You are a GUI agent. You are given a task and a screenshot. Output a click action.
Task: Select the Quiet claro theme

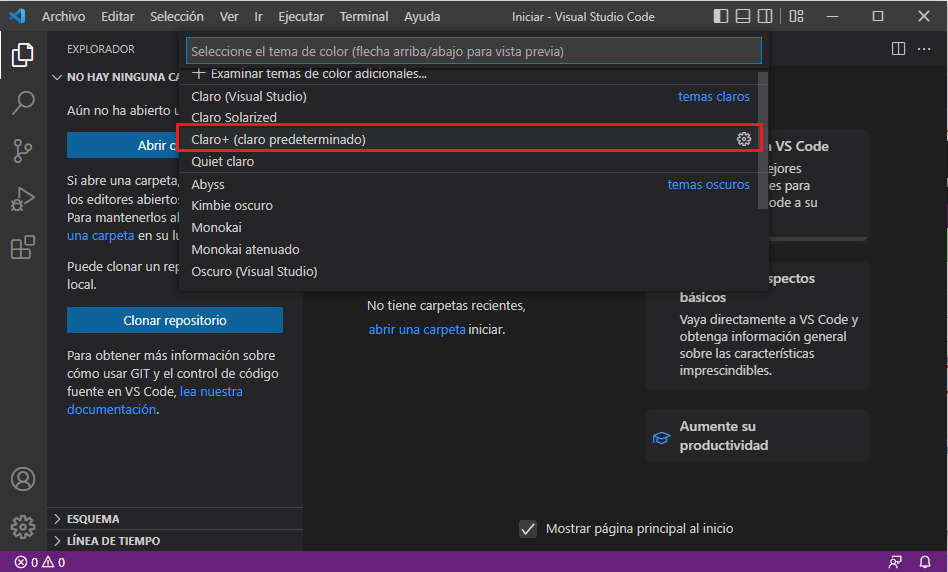469,161
